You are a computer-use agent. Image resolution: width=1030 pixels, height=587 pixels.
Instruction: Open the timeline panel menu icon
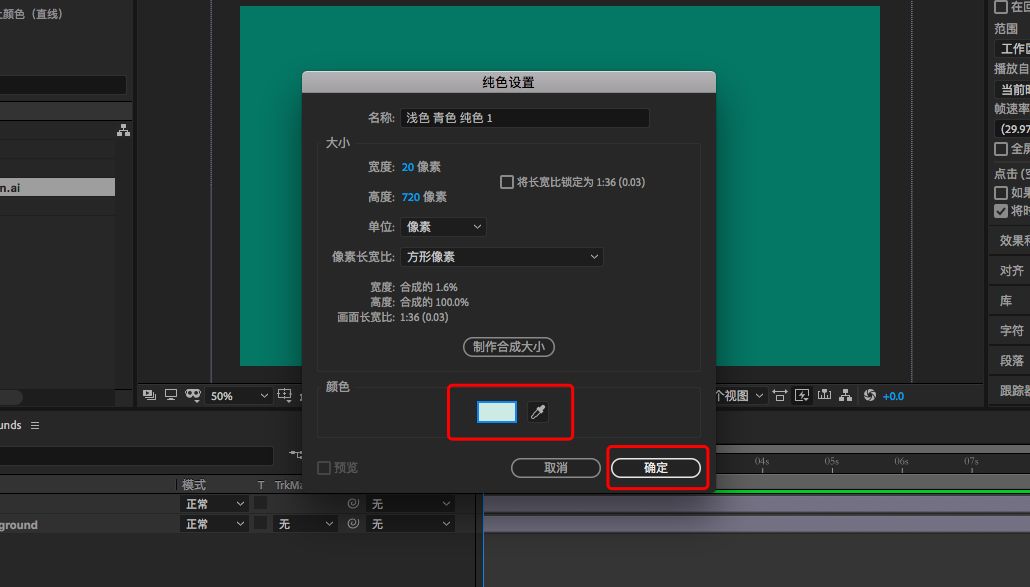(x=35, y=425)
